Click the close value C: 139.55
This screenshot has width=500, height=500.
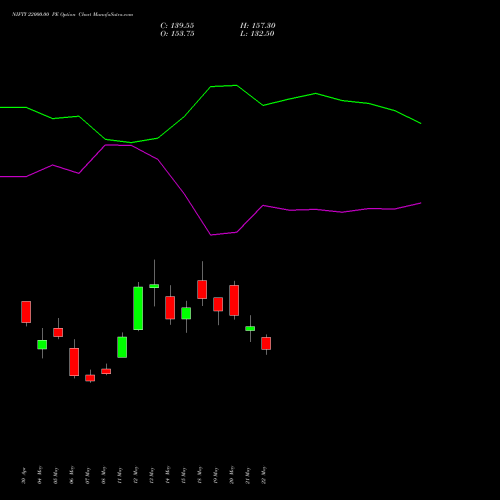[x=177, y=26]
